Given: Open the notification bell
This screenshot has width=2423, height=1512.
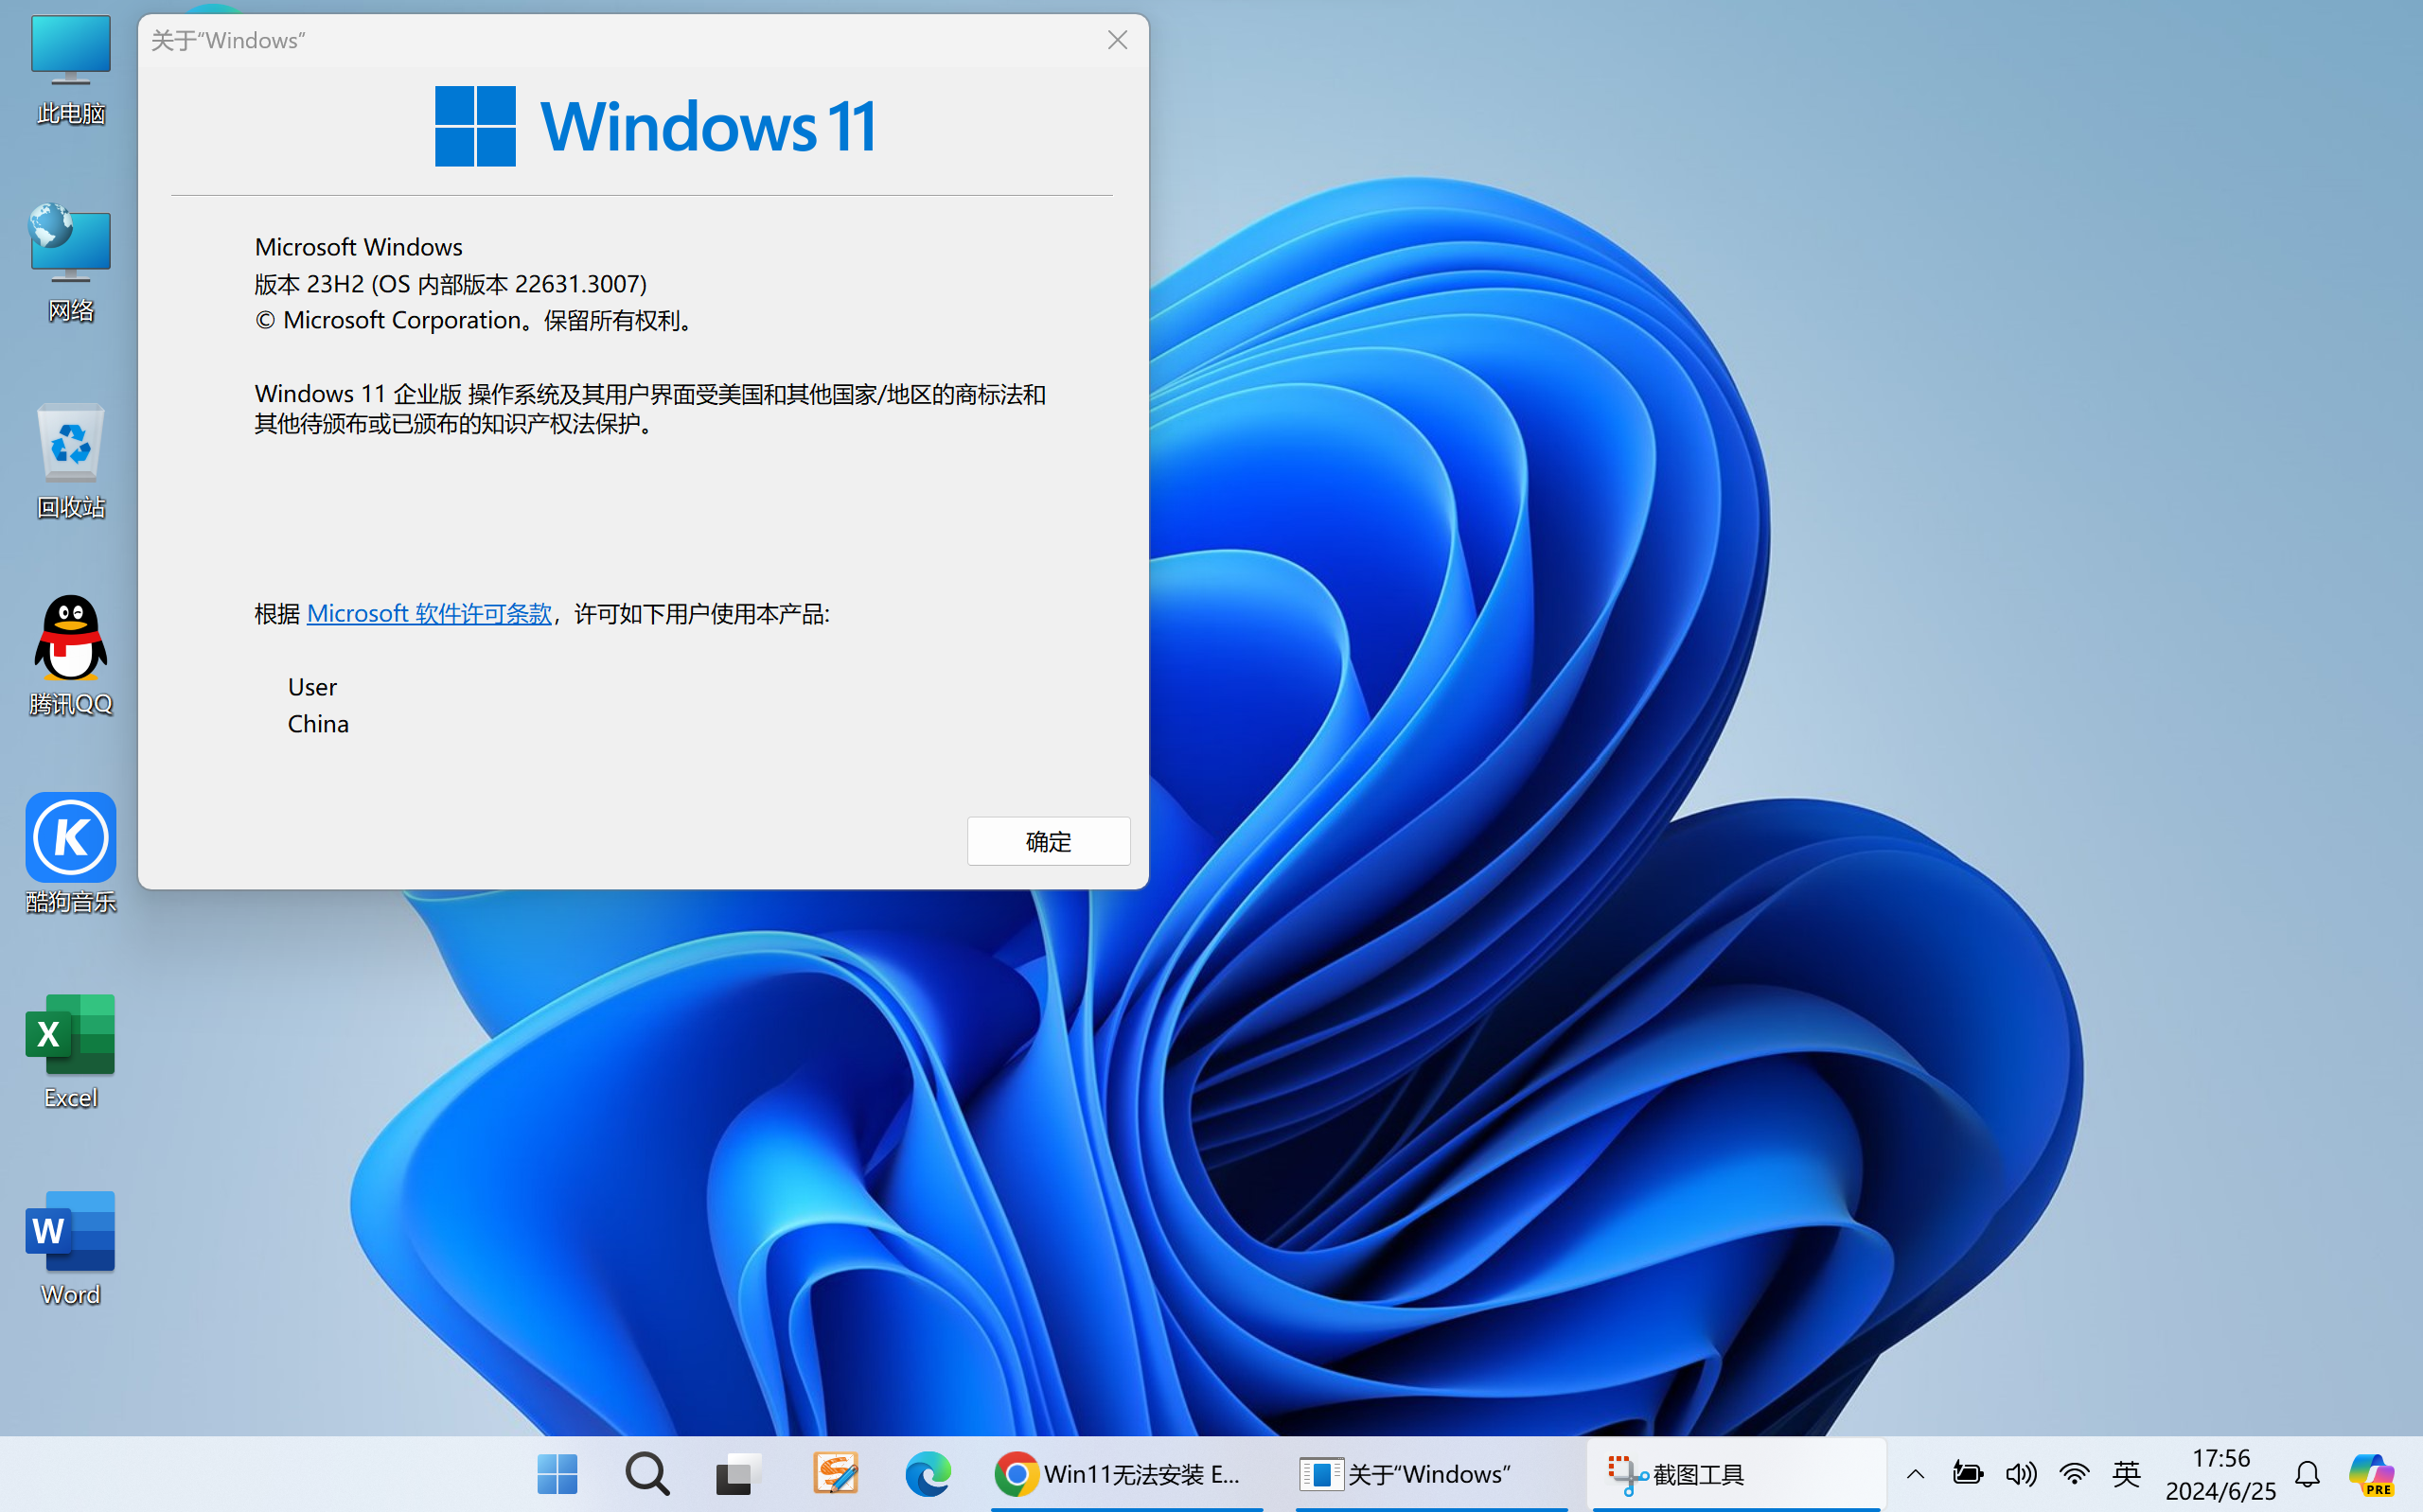Looking at the screenshot, I should [2307, 1474].
